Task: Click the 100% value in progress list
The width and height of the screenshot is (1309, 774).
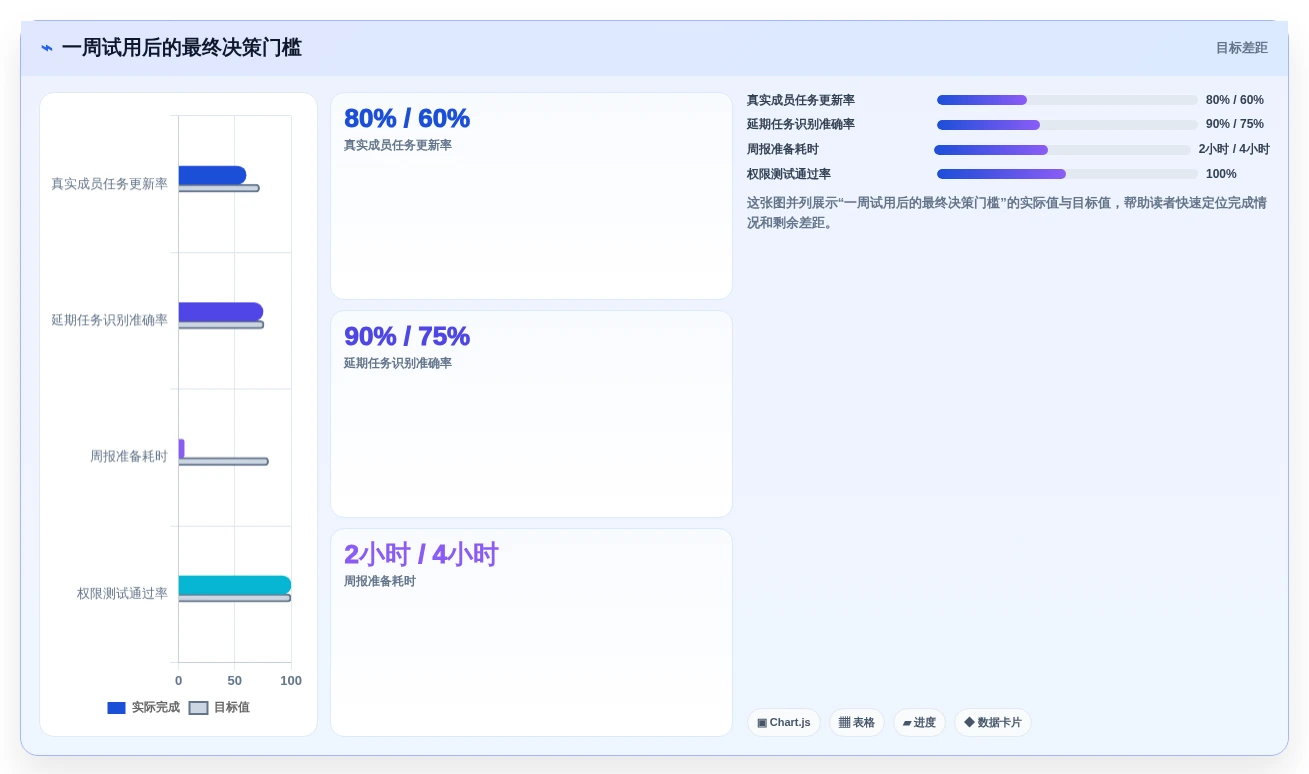Action: click(1221, 174)
